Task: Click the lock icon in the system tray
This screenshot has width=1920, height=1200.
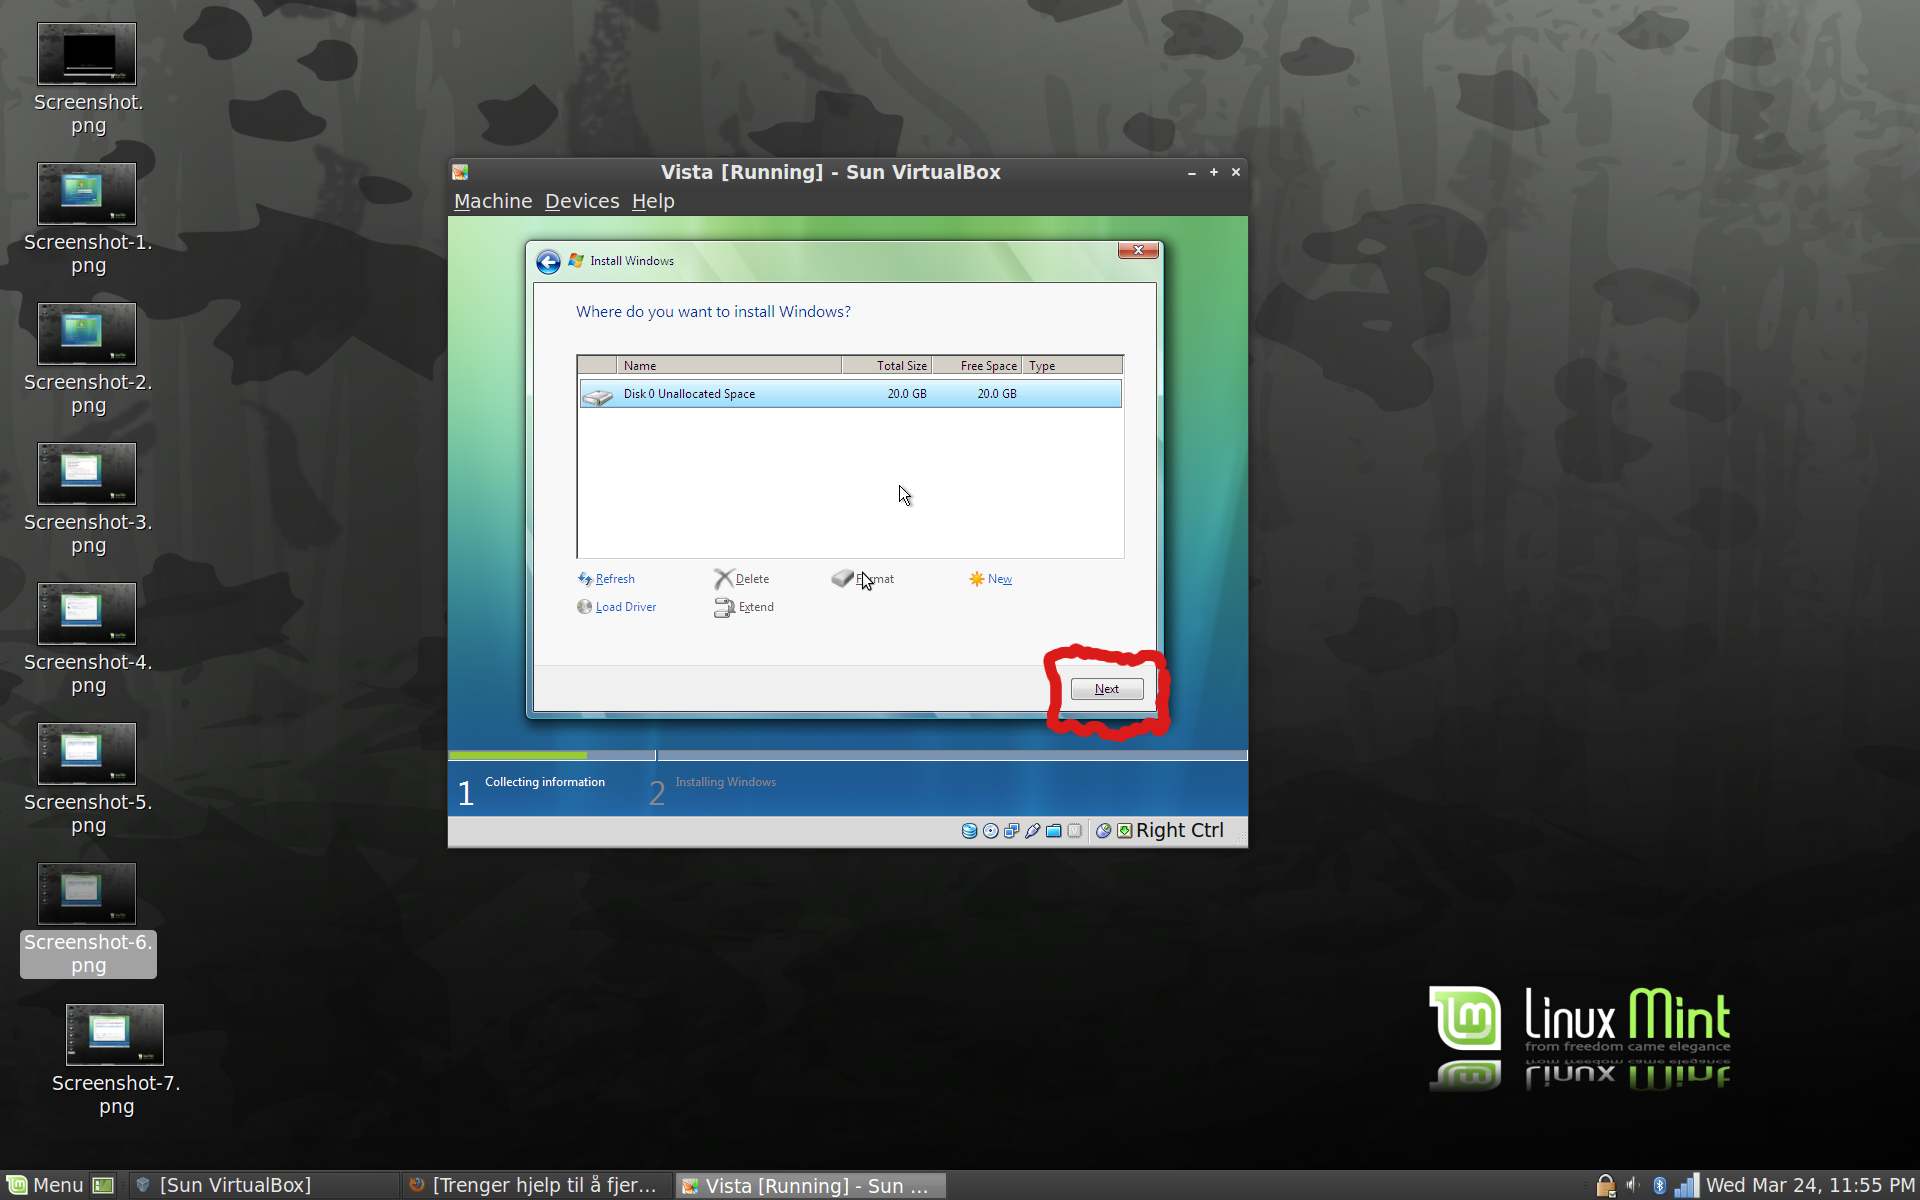Action: [x=1605, y=1186]
